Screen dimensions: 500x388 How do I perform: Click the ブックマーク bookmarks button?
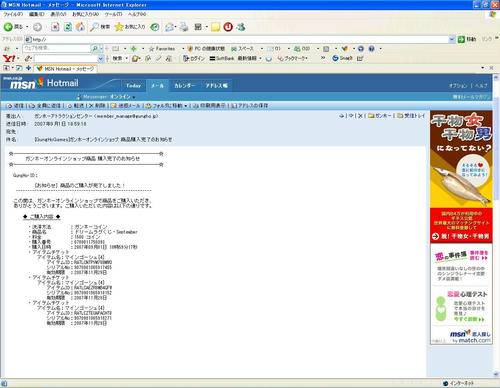(x=293, y=58)
